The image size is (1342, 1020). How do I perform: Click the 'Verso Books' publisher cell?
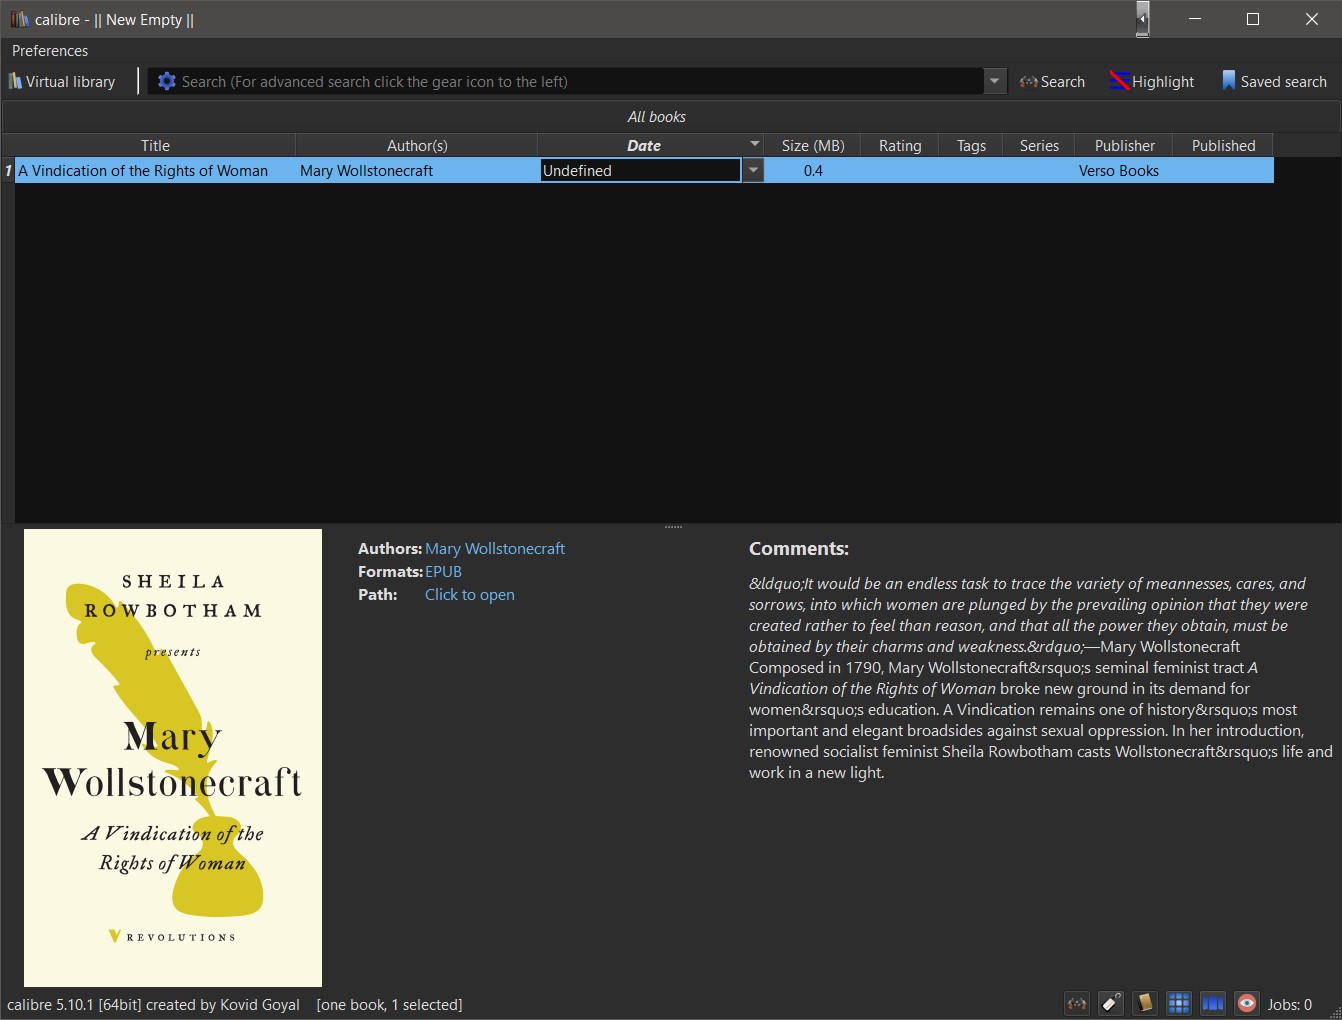(1124, 171)
